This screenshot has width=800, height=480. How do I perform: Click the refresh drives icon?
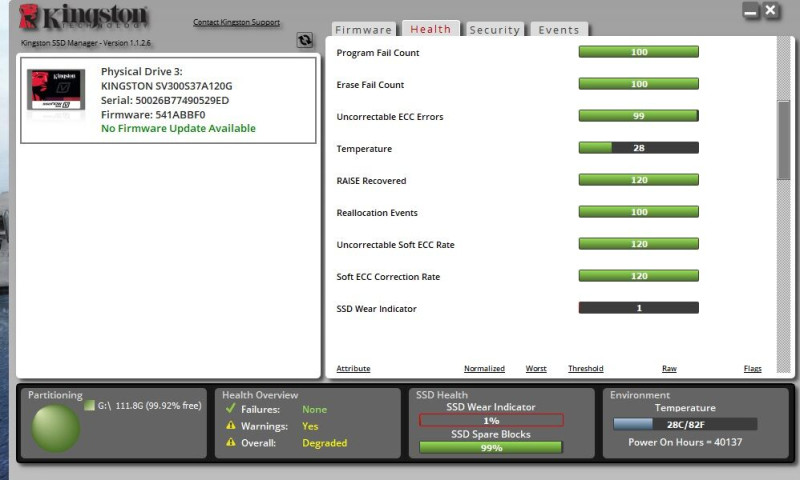click(x=305, y=40)
